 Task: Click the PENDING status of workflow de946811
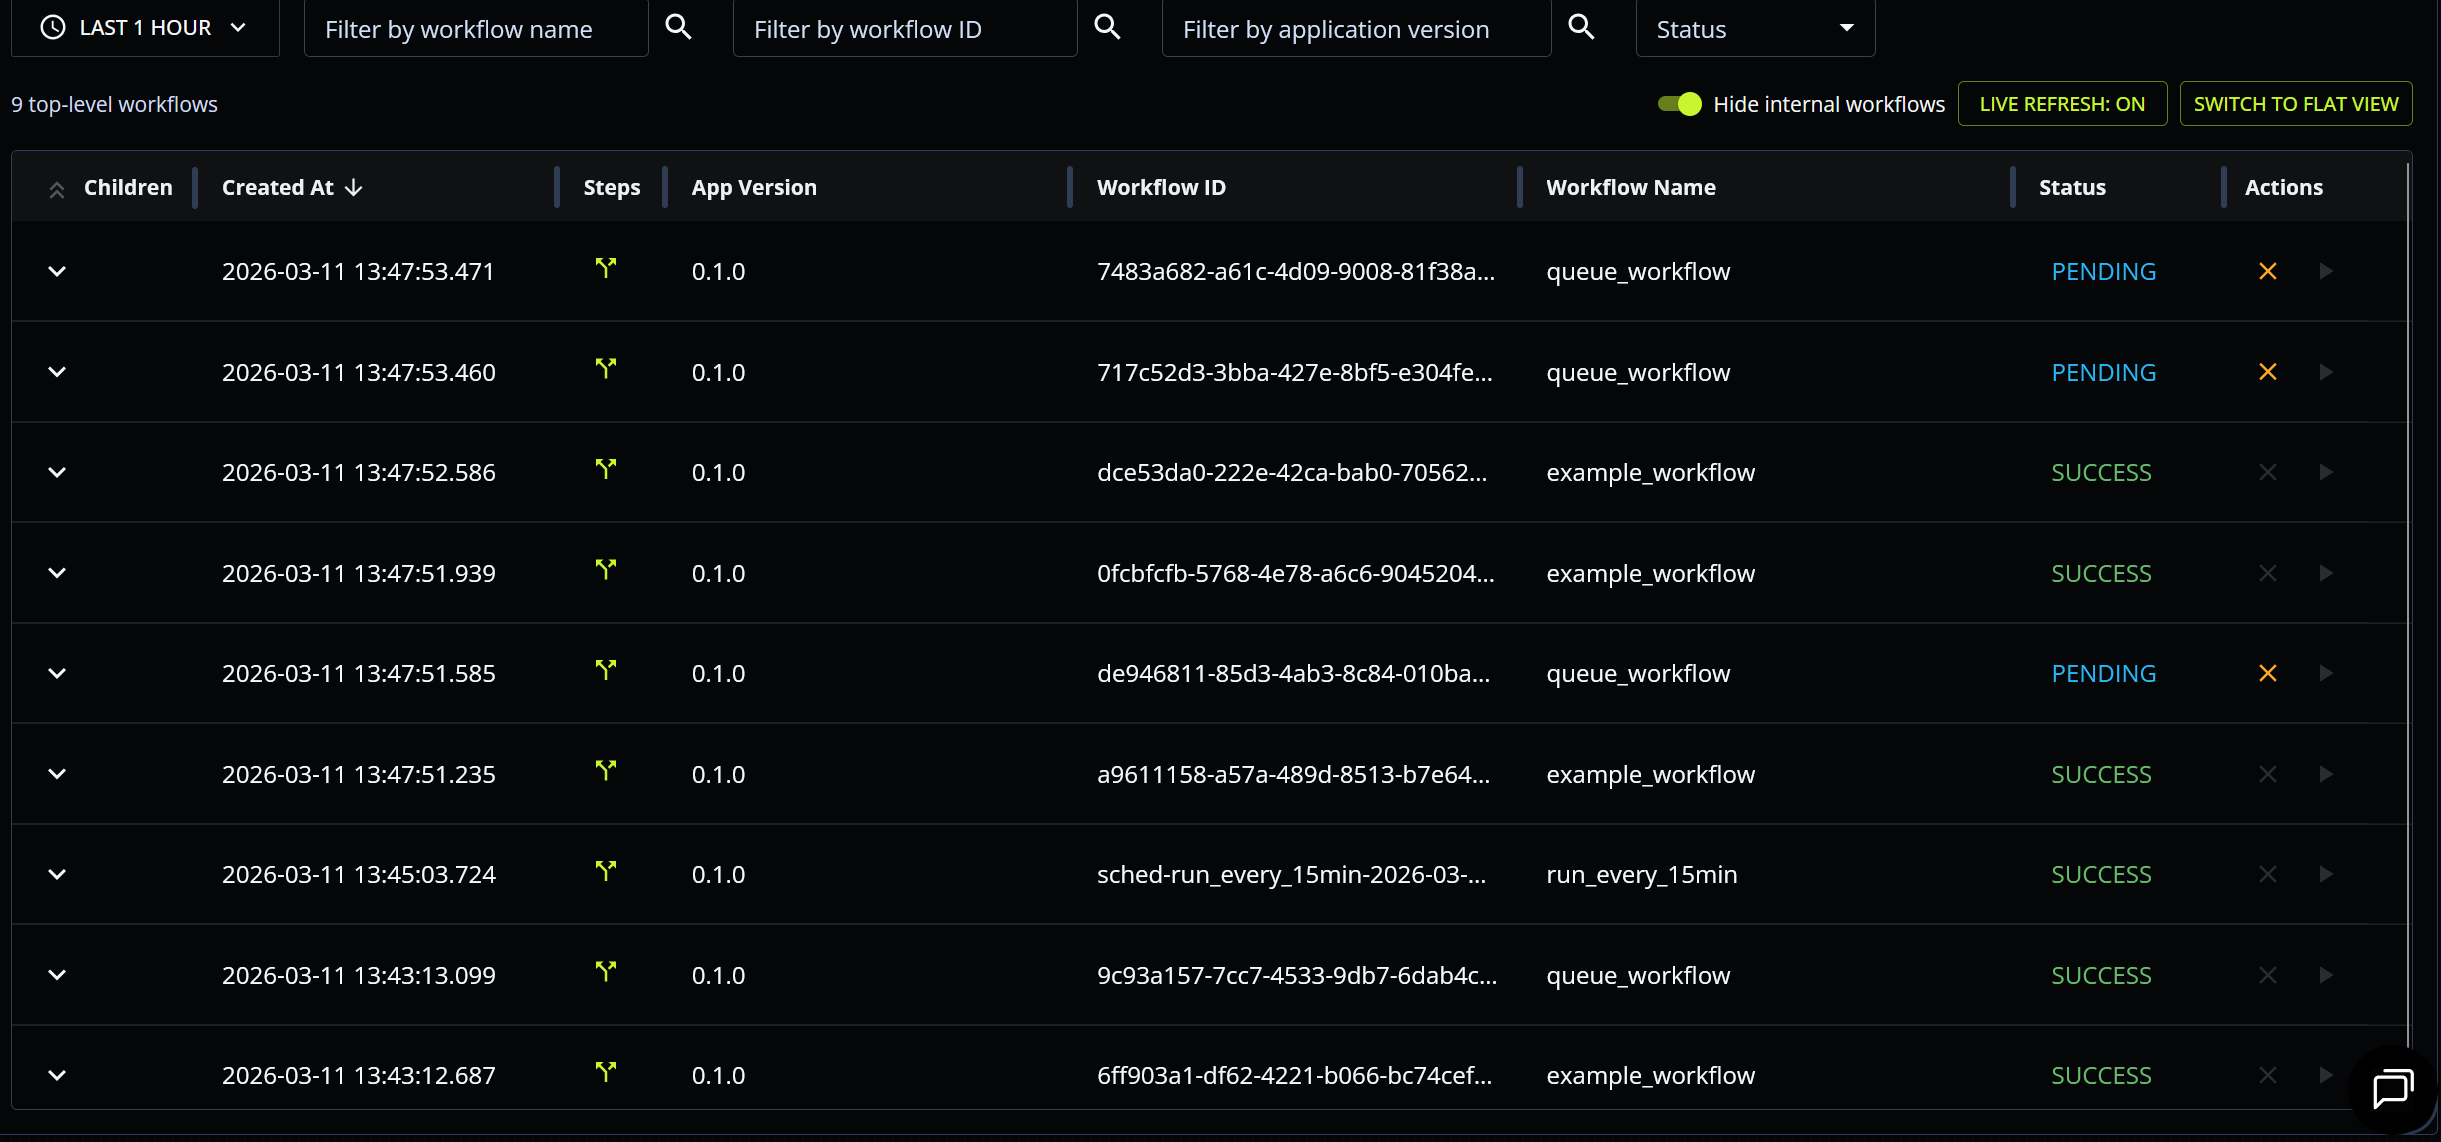pos(2102,673)
